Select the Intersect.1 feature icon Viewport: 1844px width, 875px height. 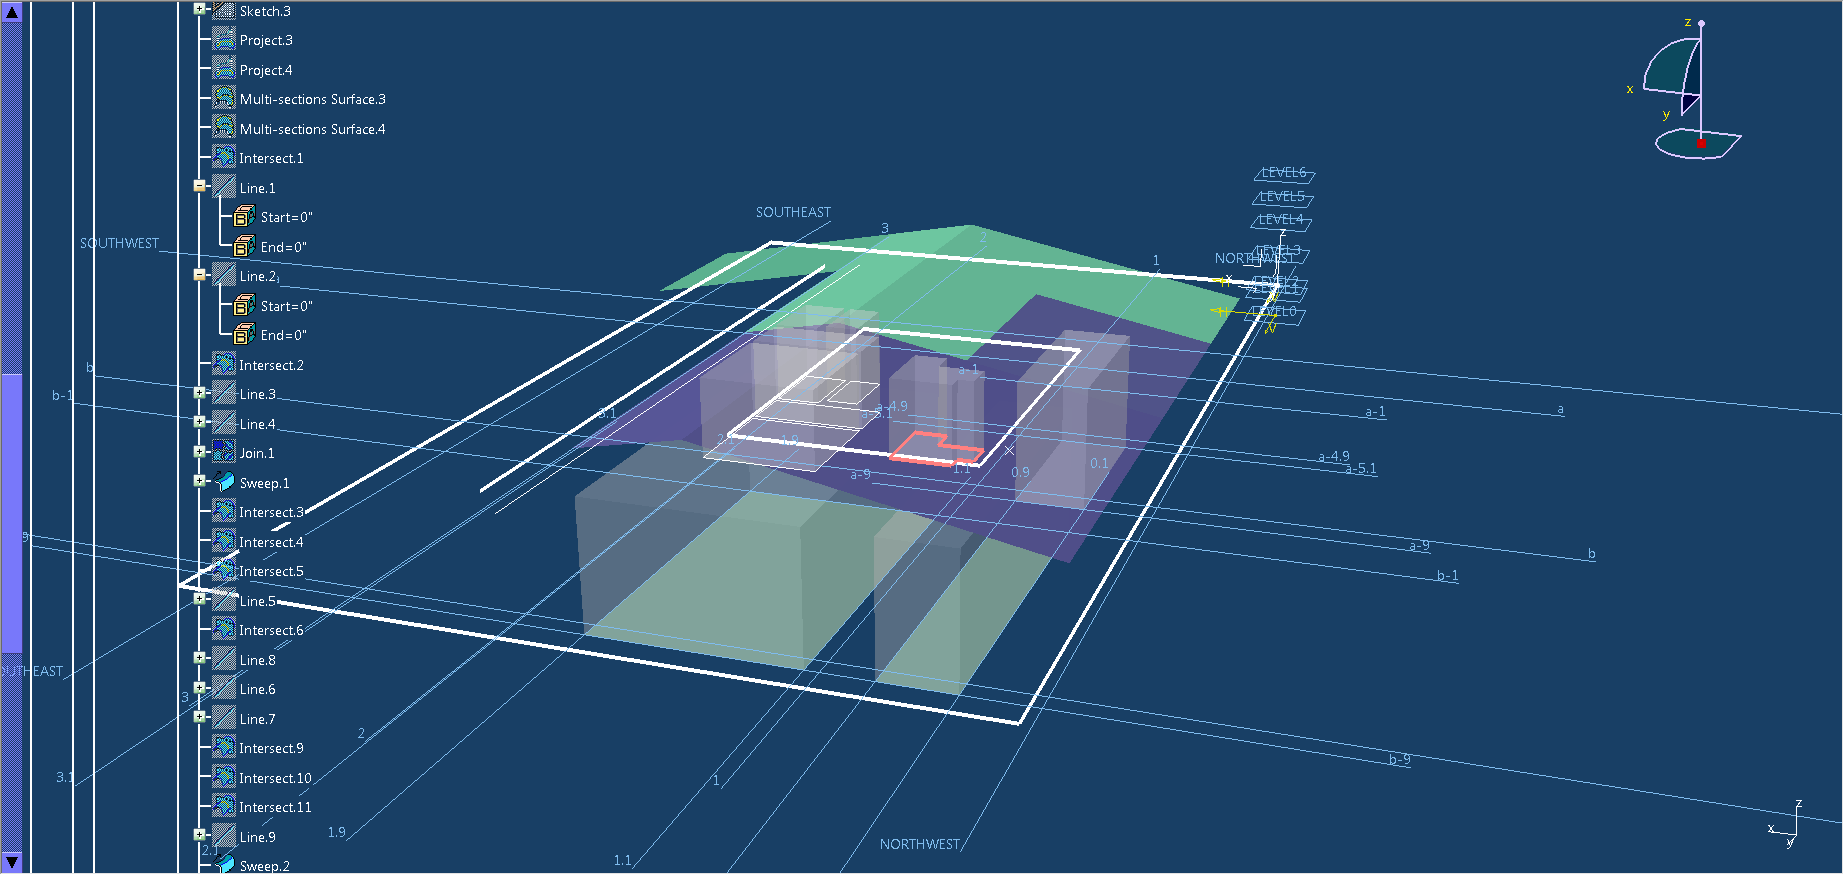(224, 158)
